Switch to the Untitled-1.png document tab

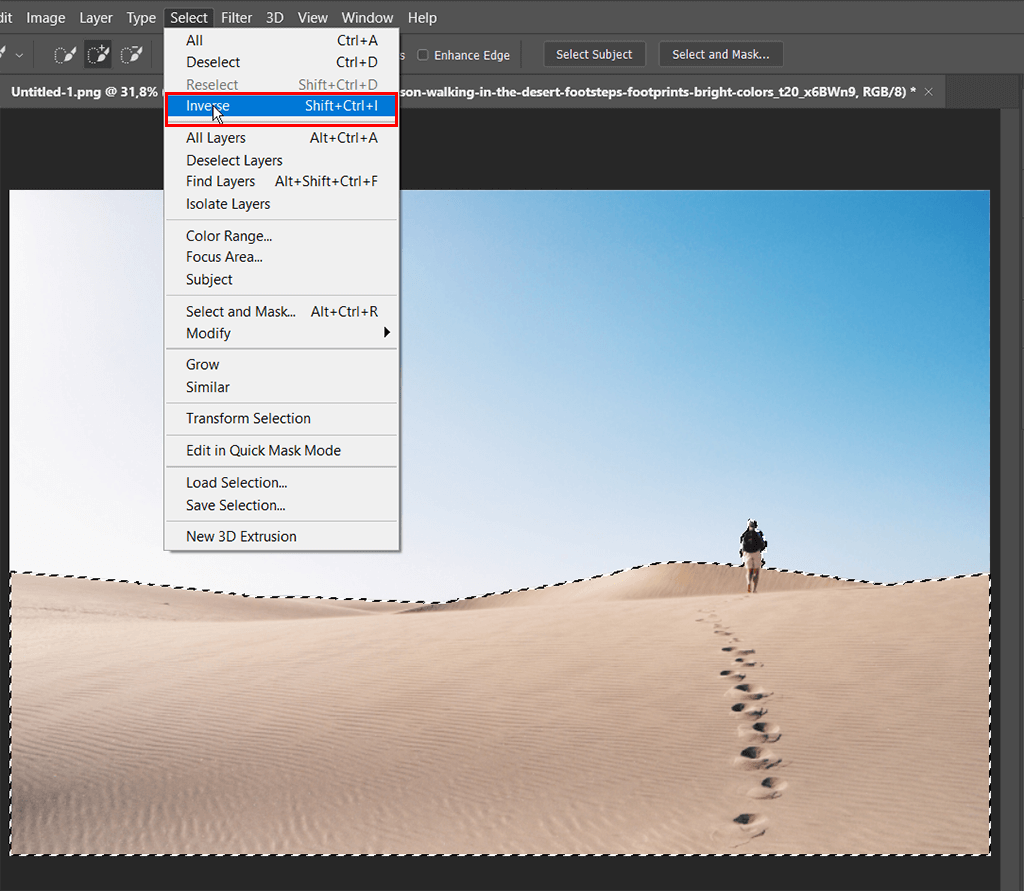coord(80,92)
